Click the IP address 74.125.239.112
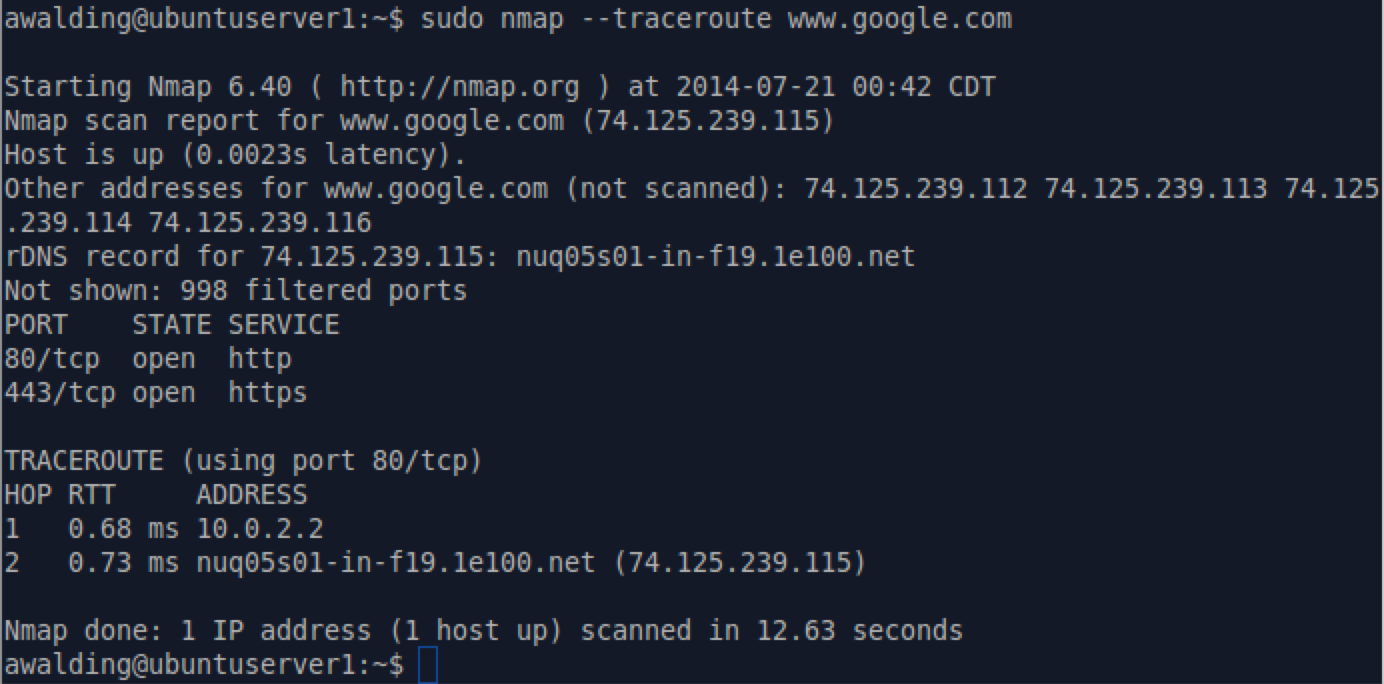1384x684 pixels. [x=915, y=189]
